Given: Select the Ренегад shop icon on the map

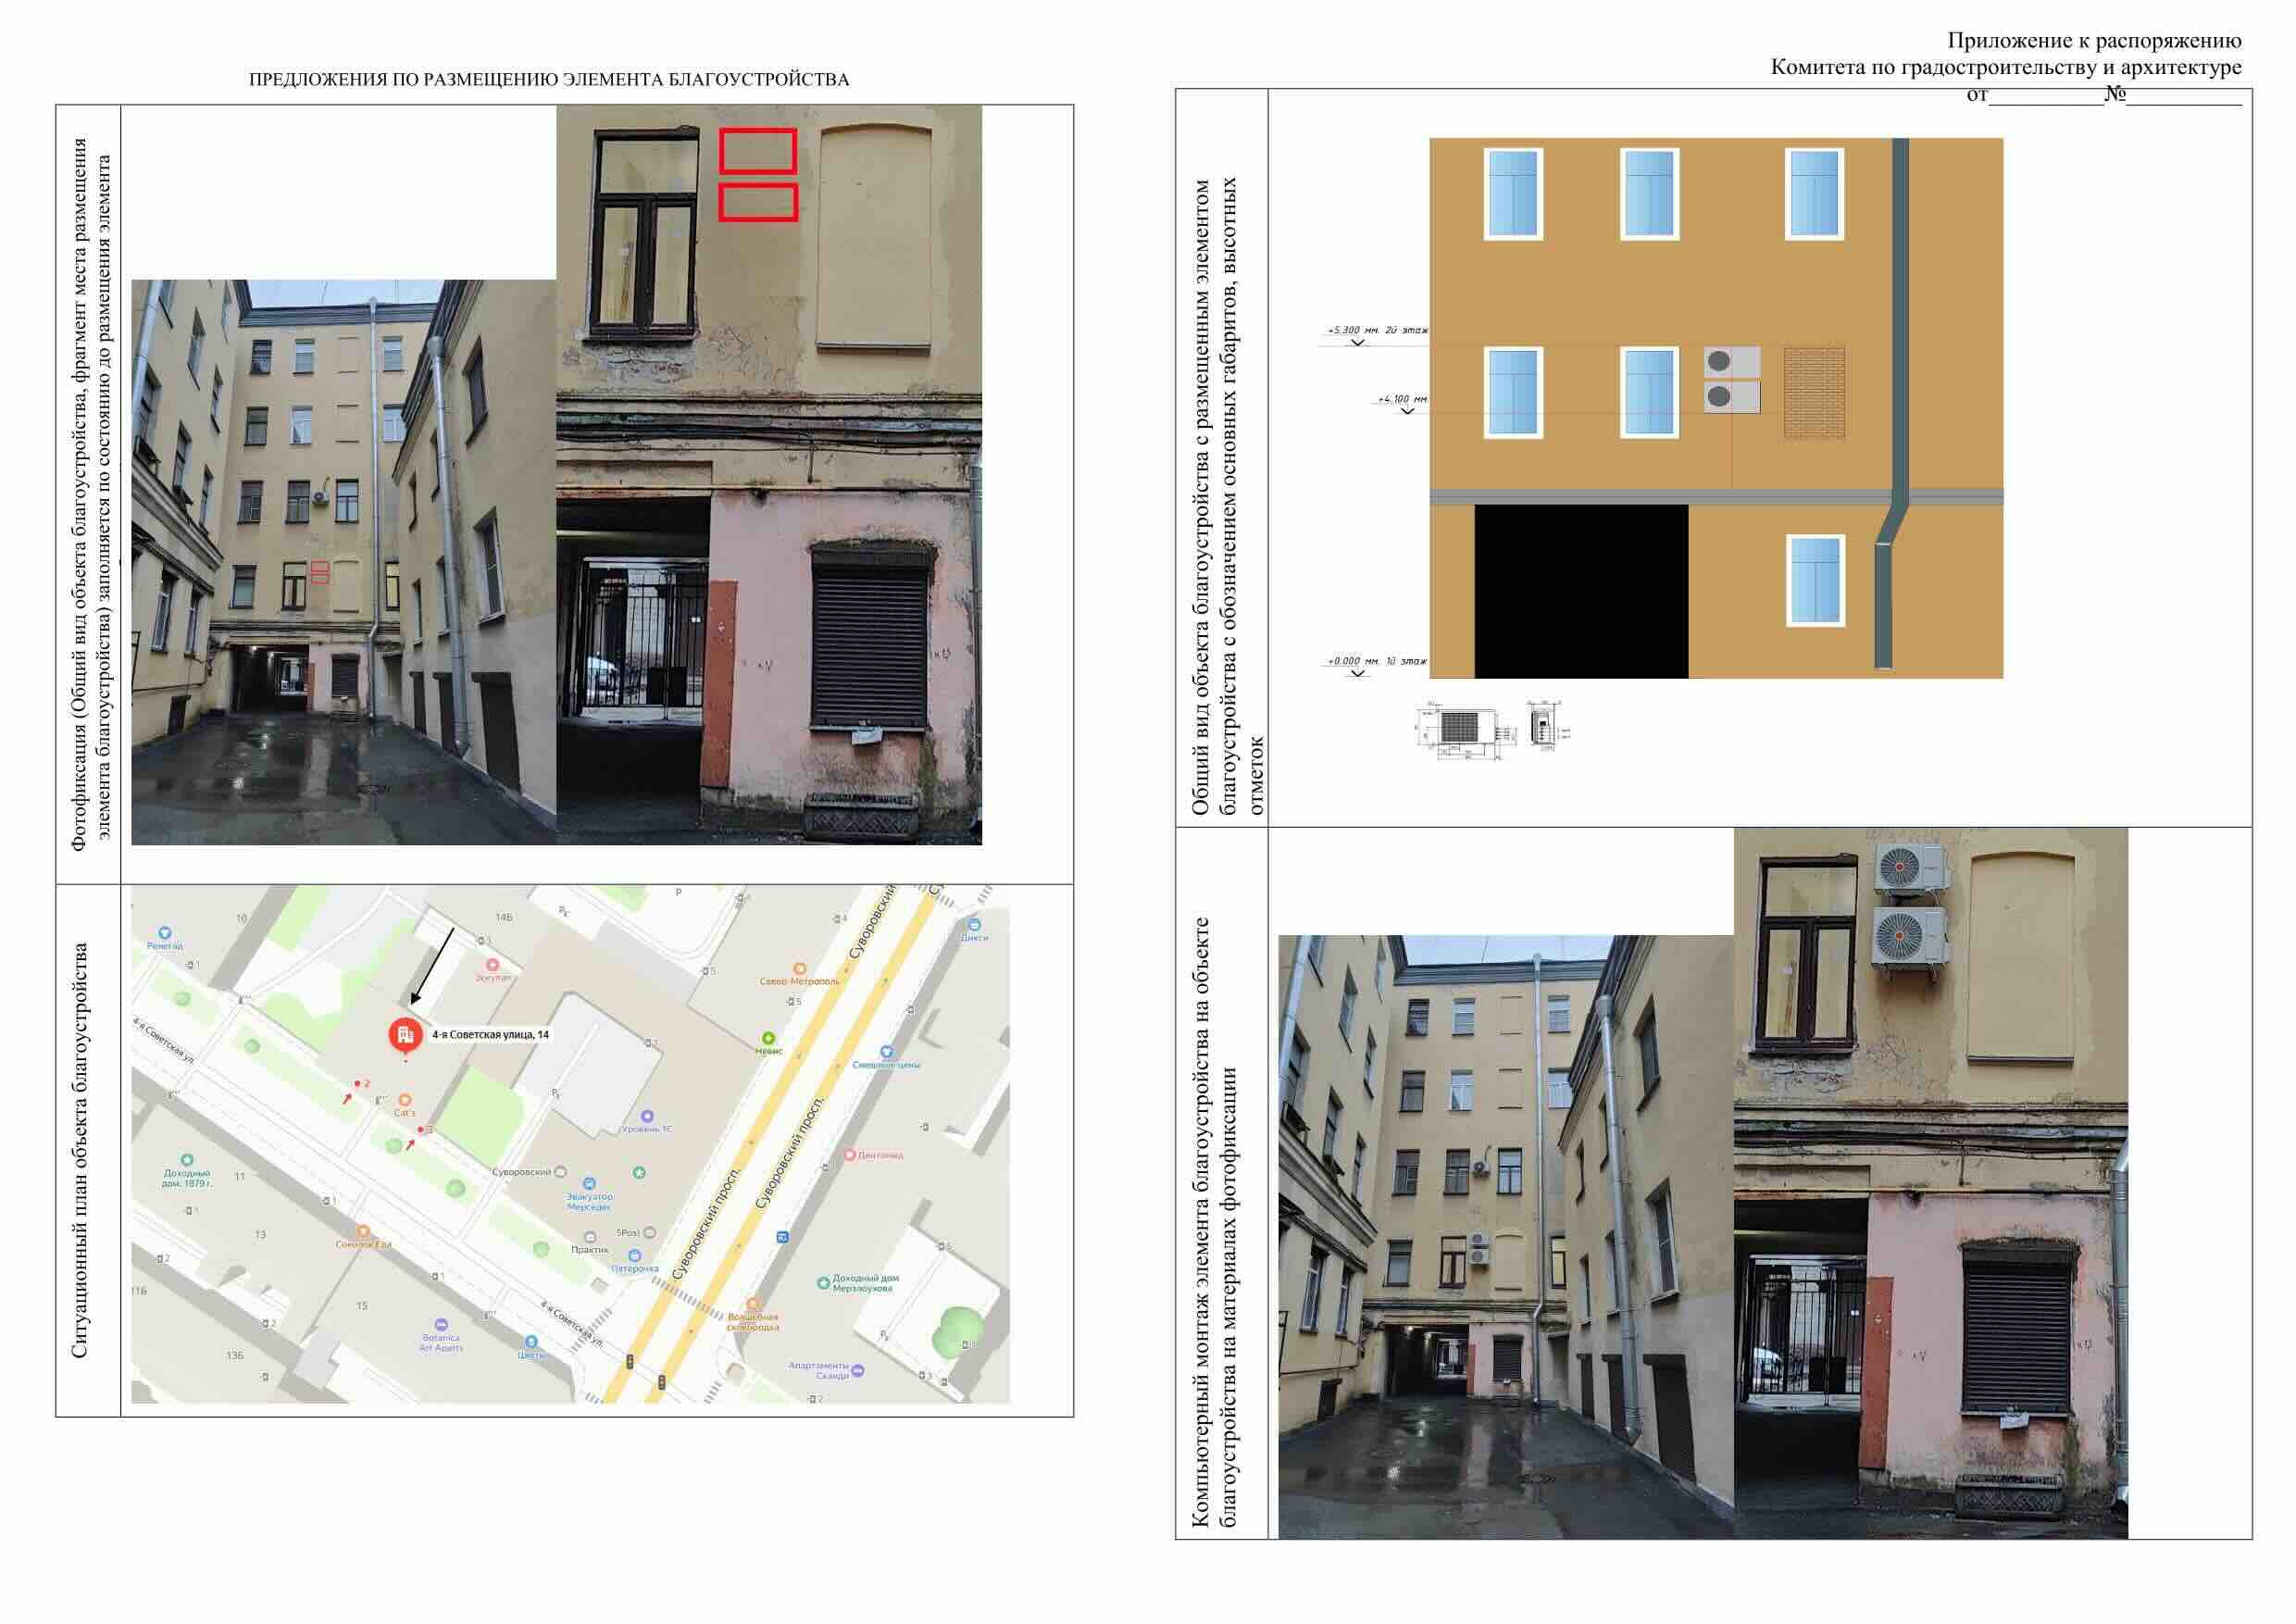Looking at the screenshot, I should pos(165,933).
